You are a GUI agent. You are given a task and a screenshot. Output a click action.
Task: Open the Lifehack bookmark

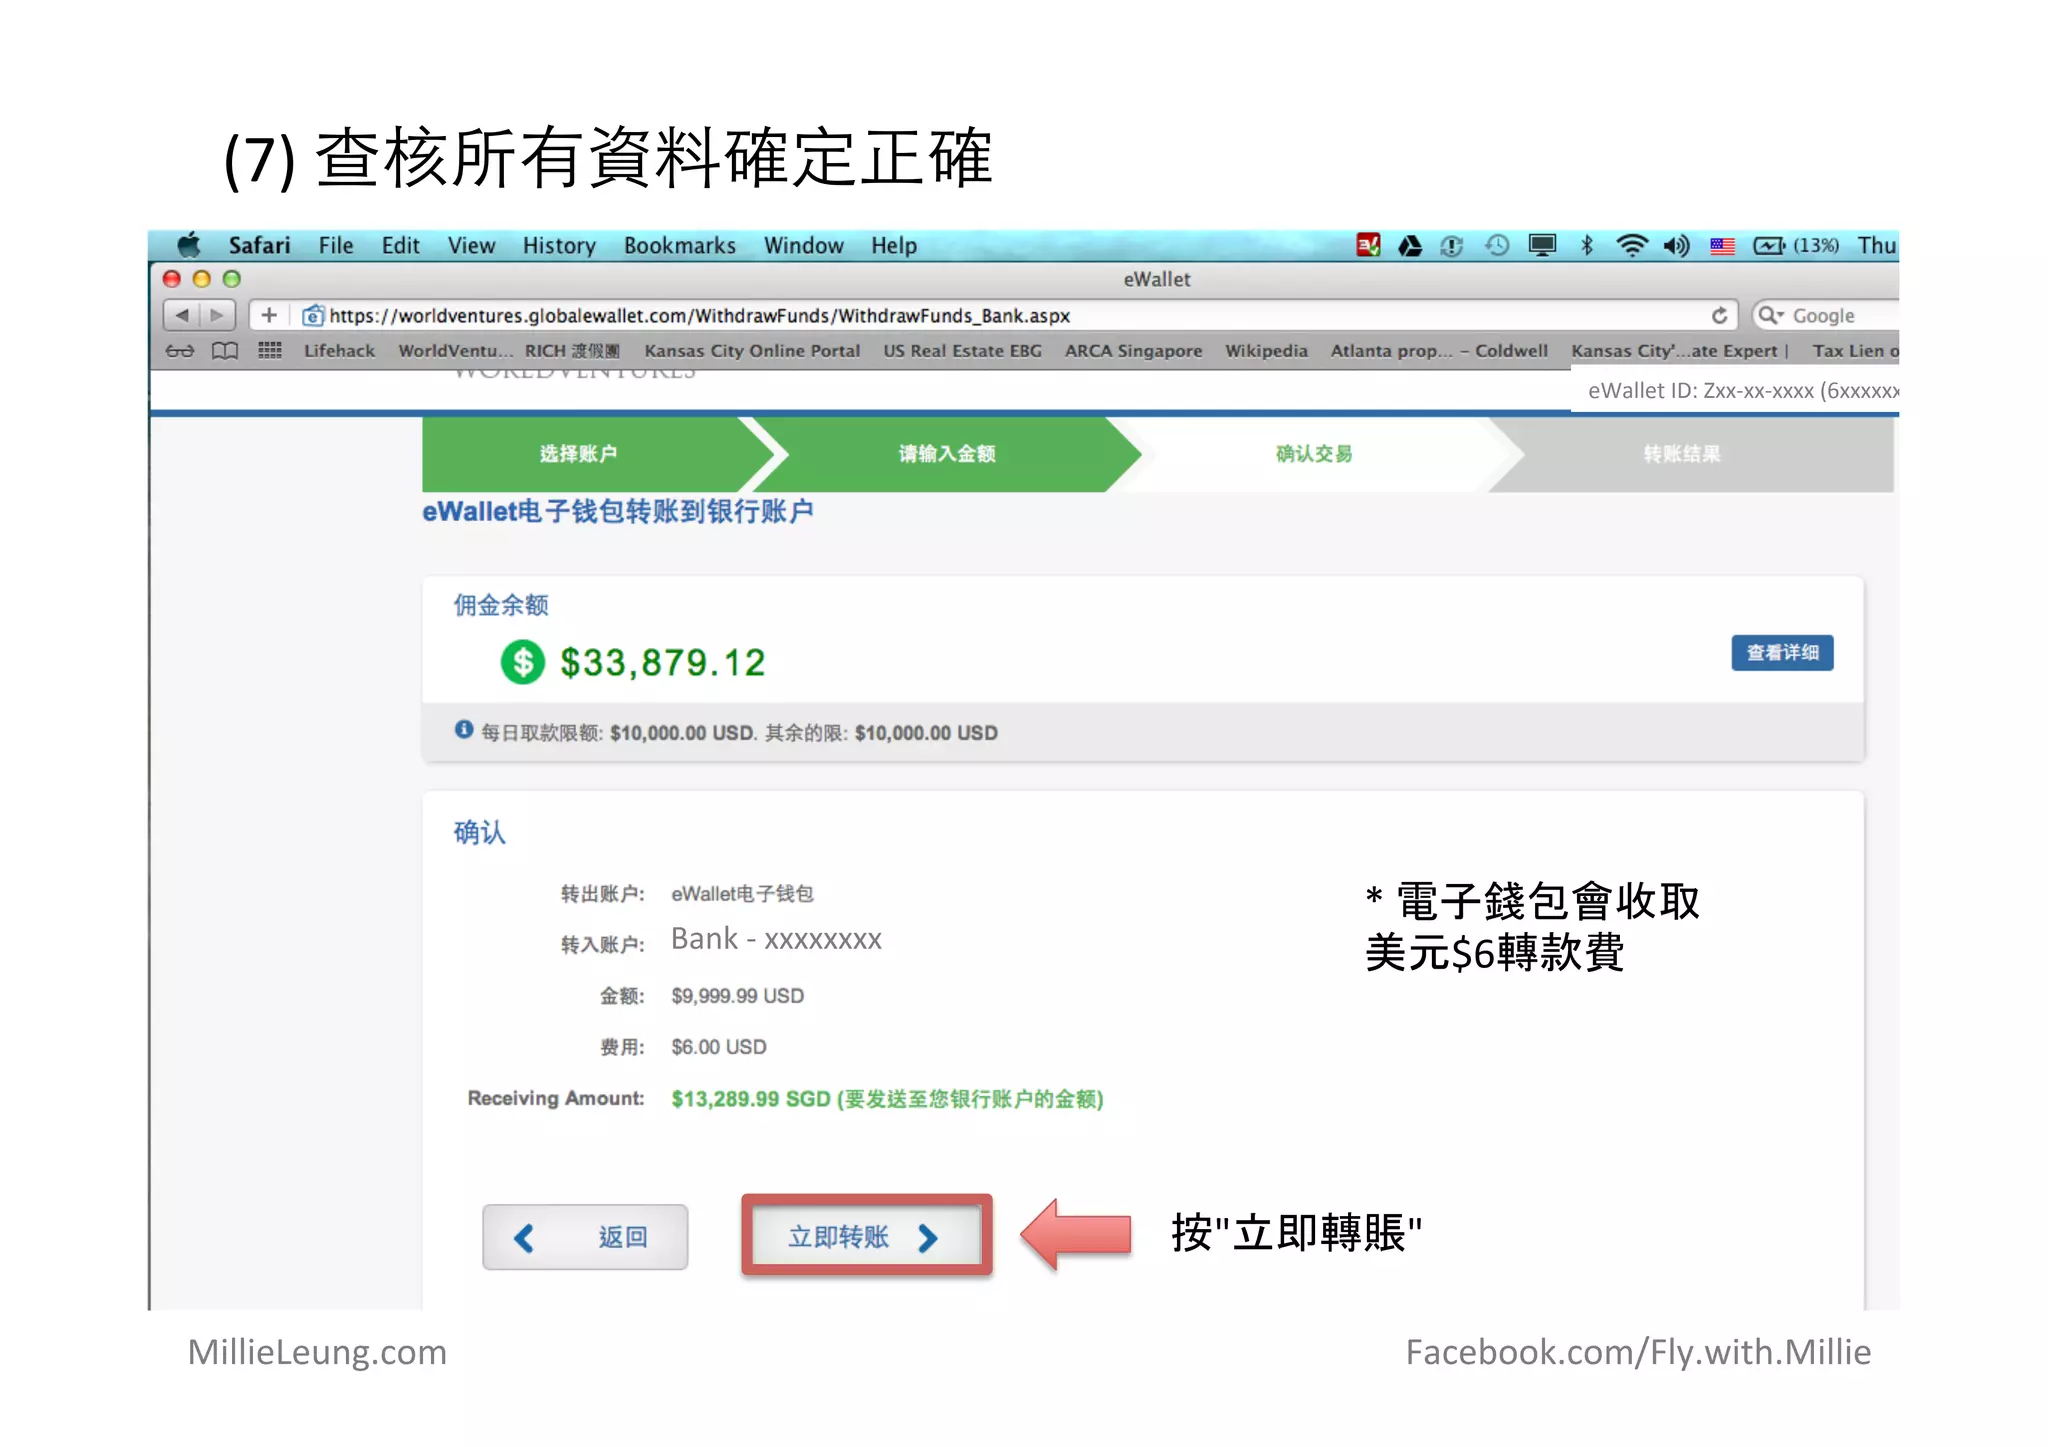tap(339, 351)
